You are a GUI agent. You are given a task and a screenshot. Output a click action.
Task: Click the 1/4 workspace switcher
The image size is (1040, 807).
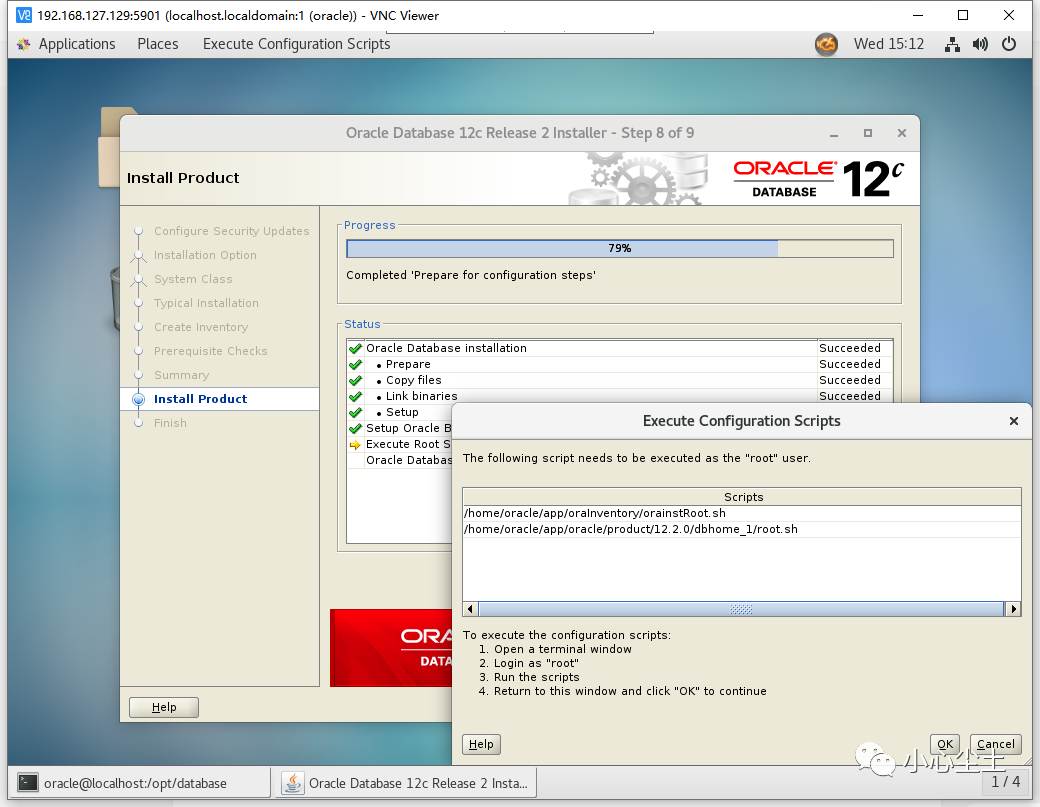pyautogui.click(x=1006, y=781)
